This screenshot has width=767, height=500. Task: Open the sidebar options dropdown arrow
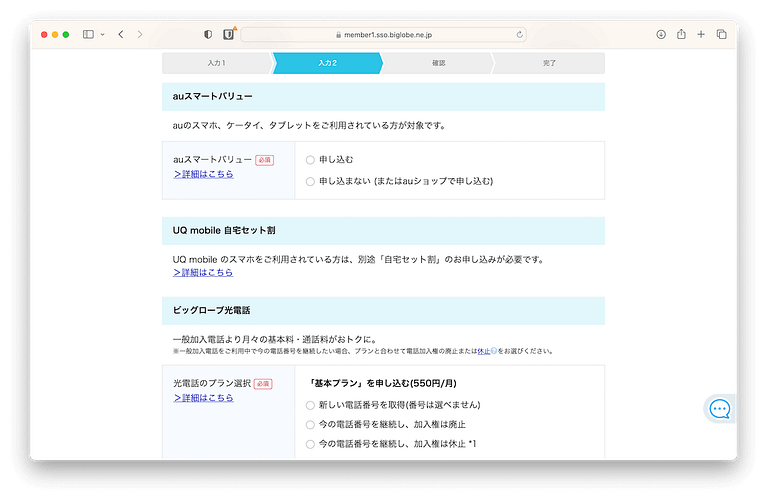[x=101, y=34]
